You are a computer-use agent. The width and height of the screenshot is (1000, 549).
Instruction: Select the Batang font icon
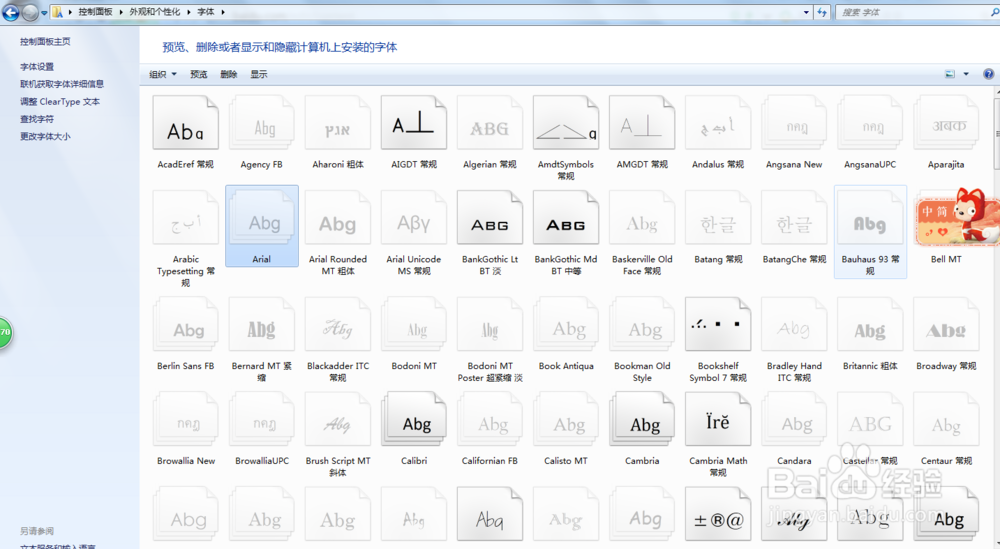tap(717, 218)
